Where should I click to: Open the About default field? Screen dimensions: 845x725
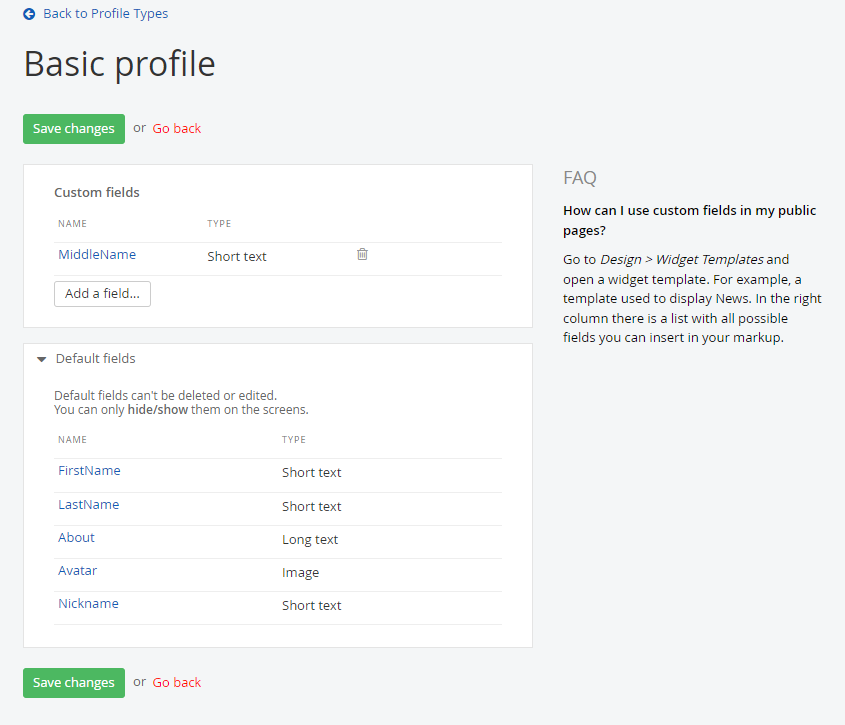77,538
